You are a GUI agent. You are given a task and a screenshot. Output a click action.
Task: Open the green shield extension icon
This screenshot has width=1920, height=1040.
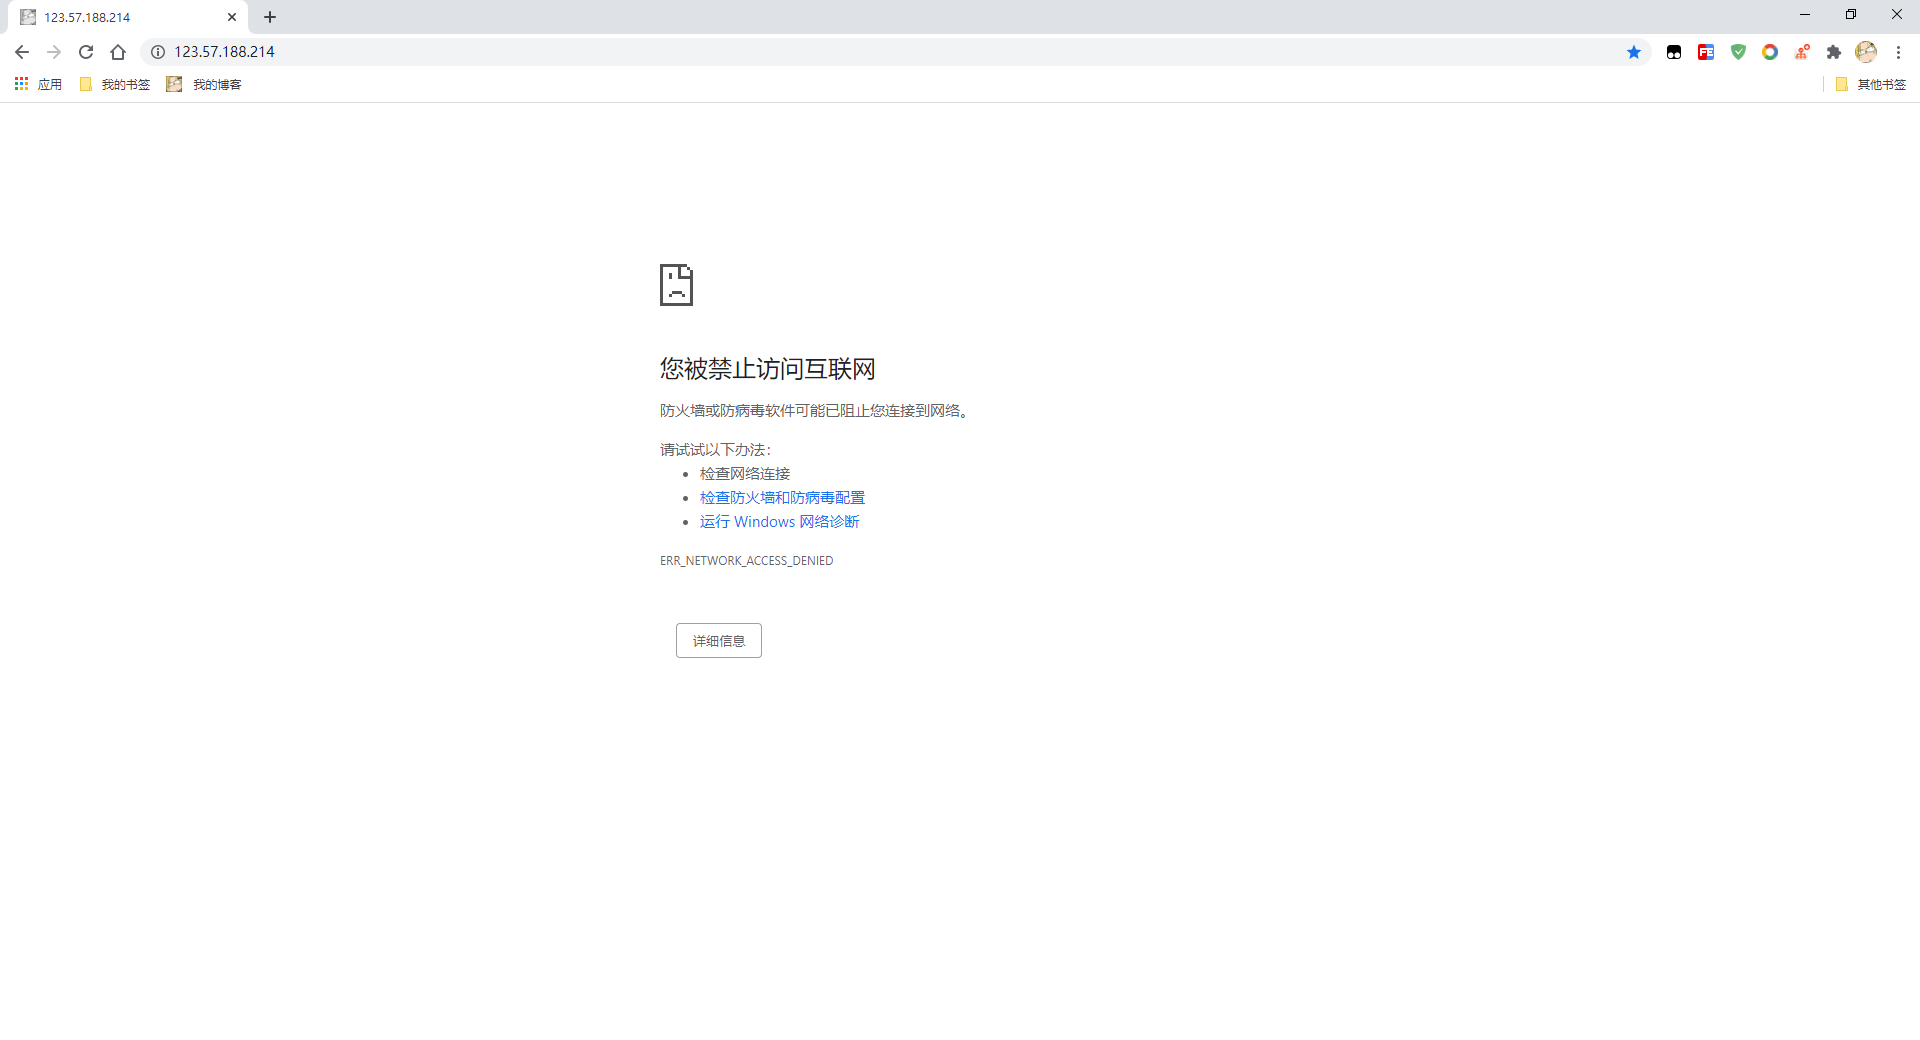pos(1738,52)
